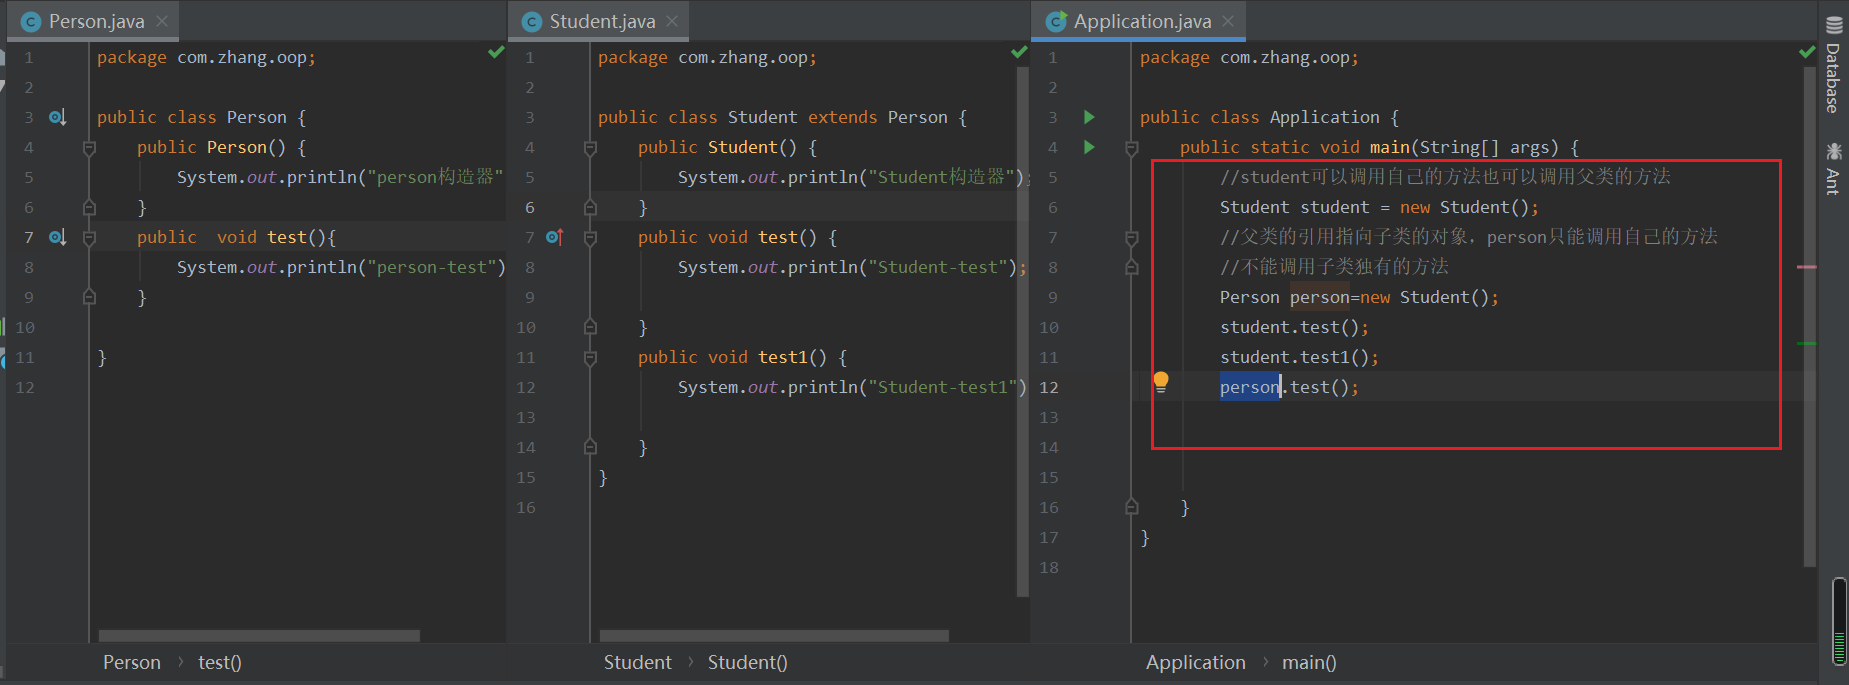
Task: Click the Person.java class file icon
Action: pyautogui.click(x=31, y=21)
